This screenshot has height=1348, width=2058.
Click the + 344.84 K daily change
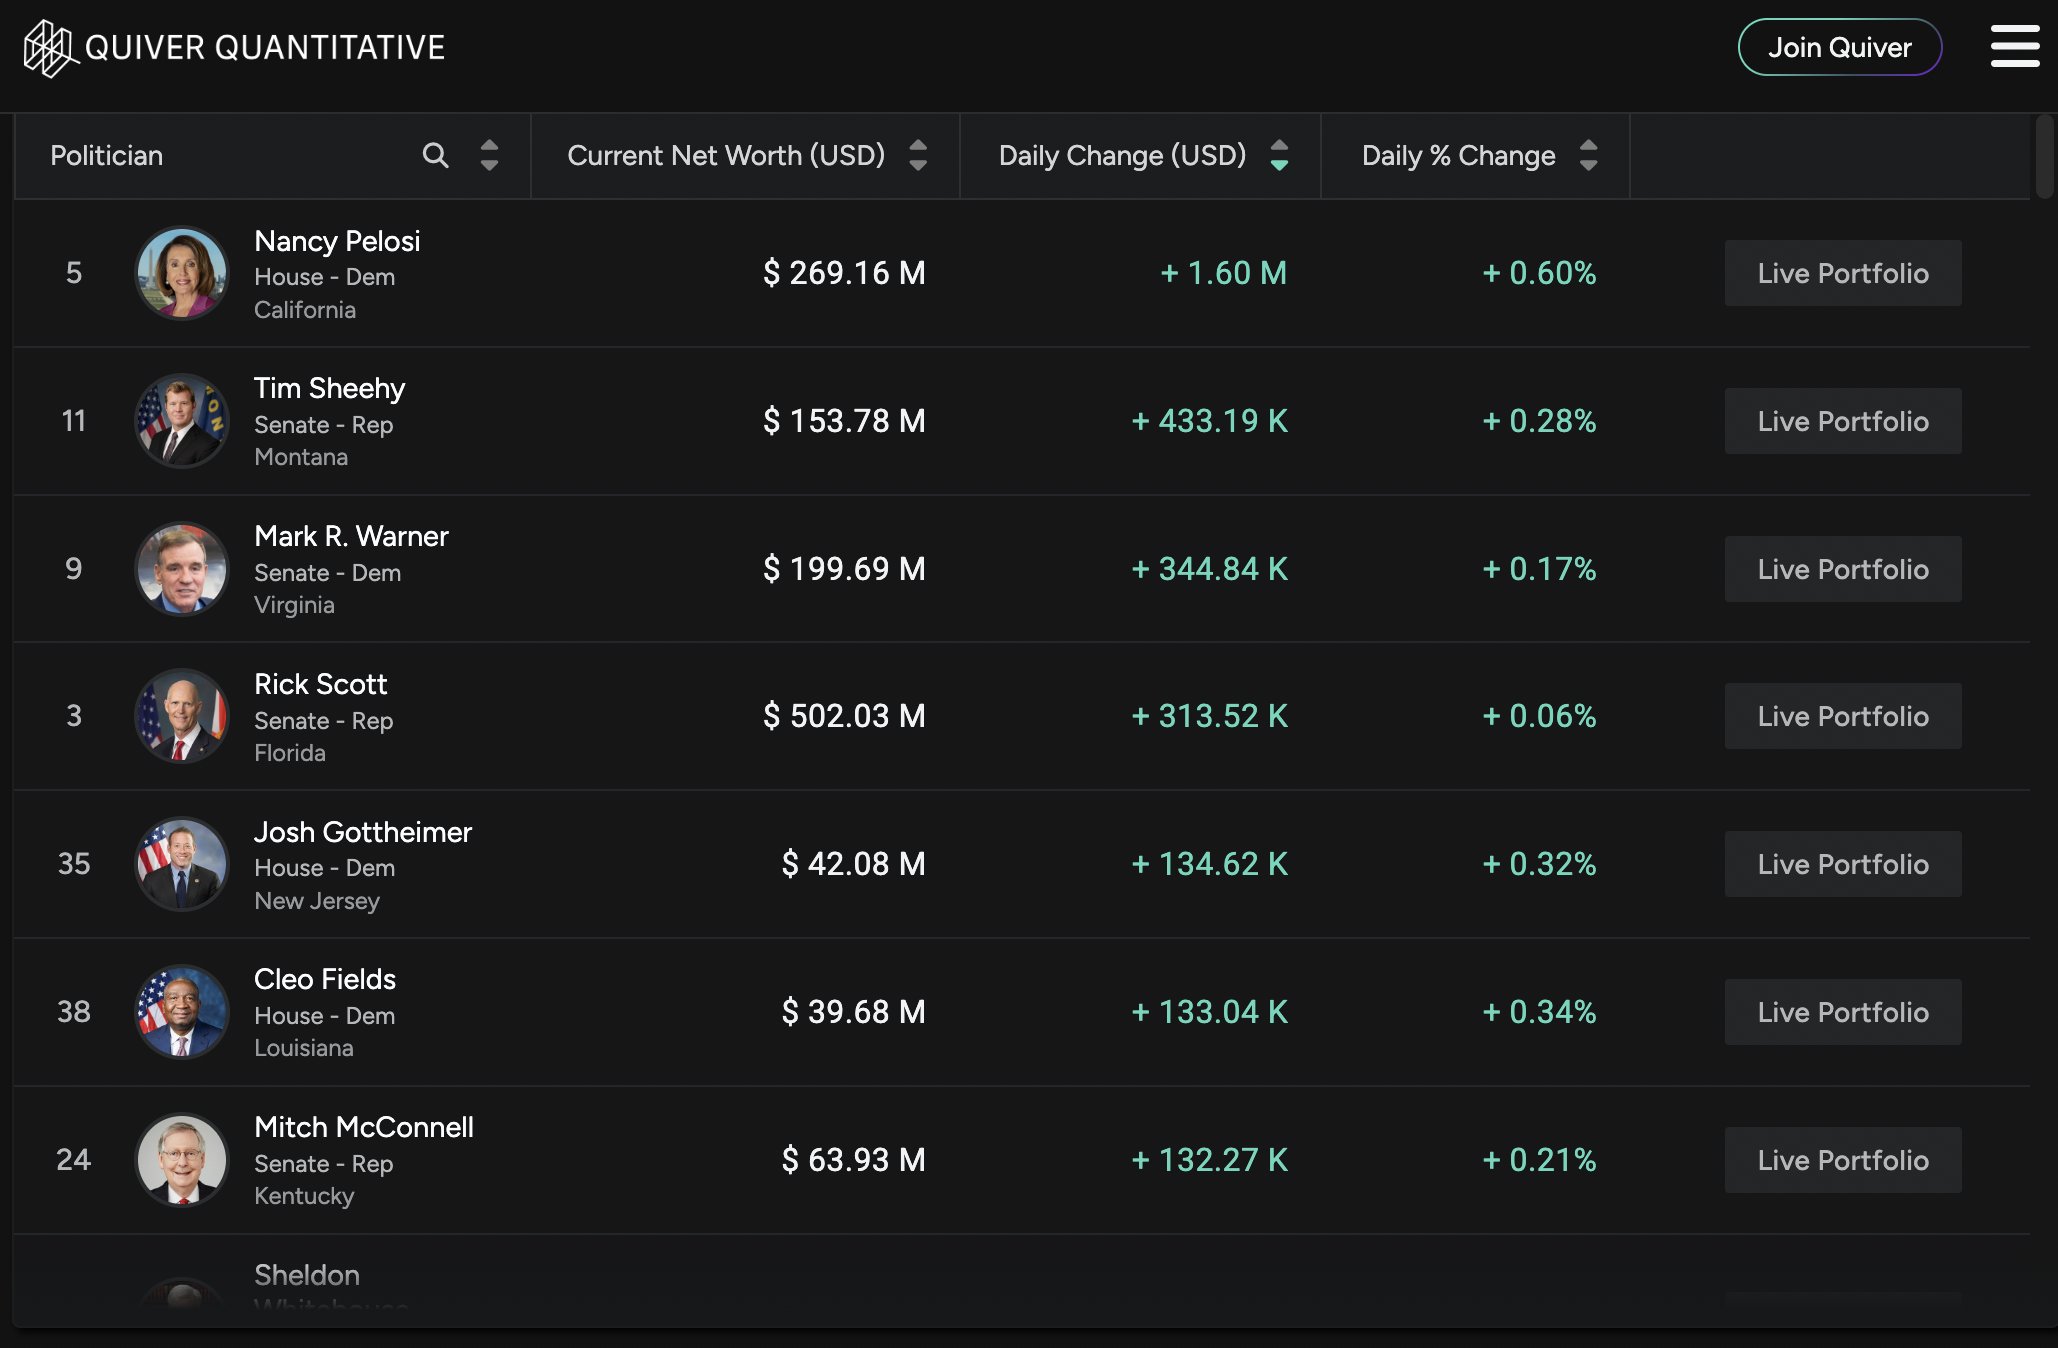pyautogui.click(x=1209, y=569)
